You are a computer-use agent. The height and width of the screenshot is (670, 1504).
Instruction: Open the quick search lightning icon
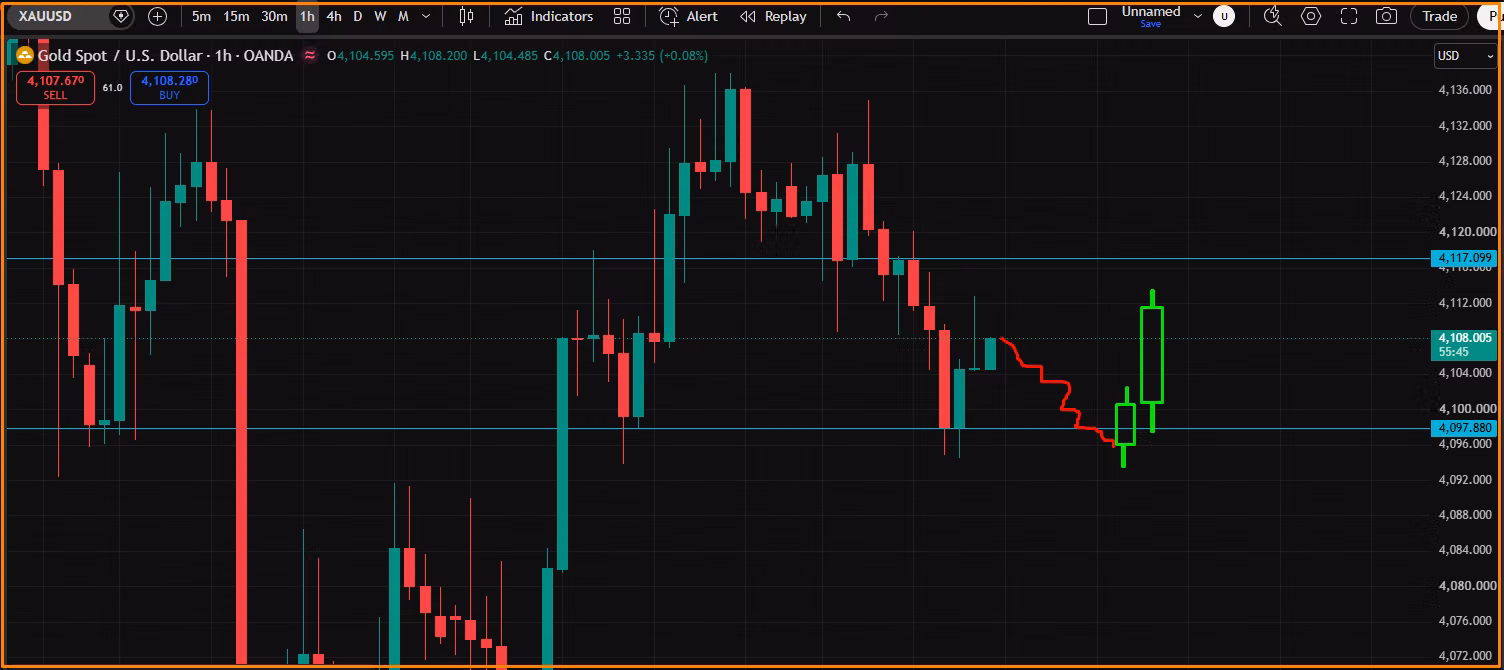point(1273,16)
